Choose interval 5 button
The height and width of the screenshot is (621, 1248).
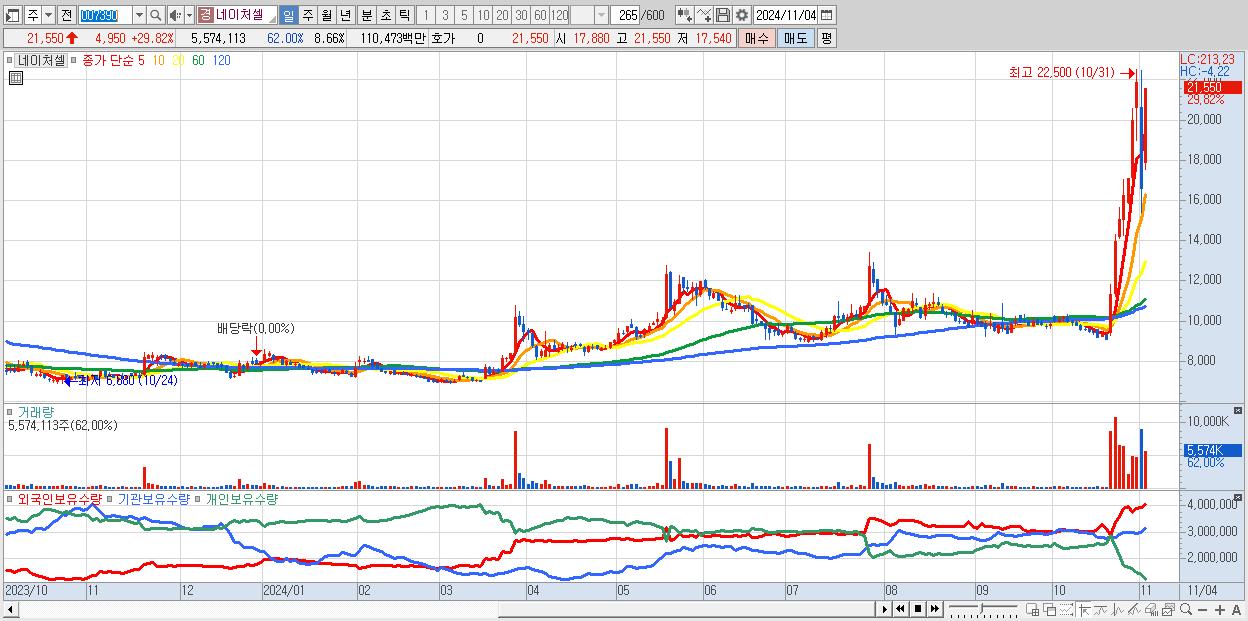tap(464, 16)
